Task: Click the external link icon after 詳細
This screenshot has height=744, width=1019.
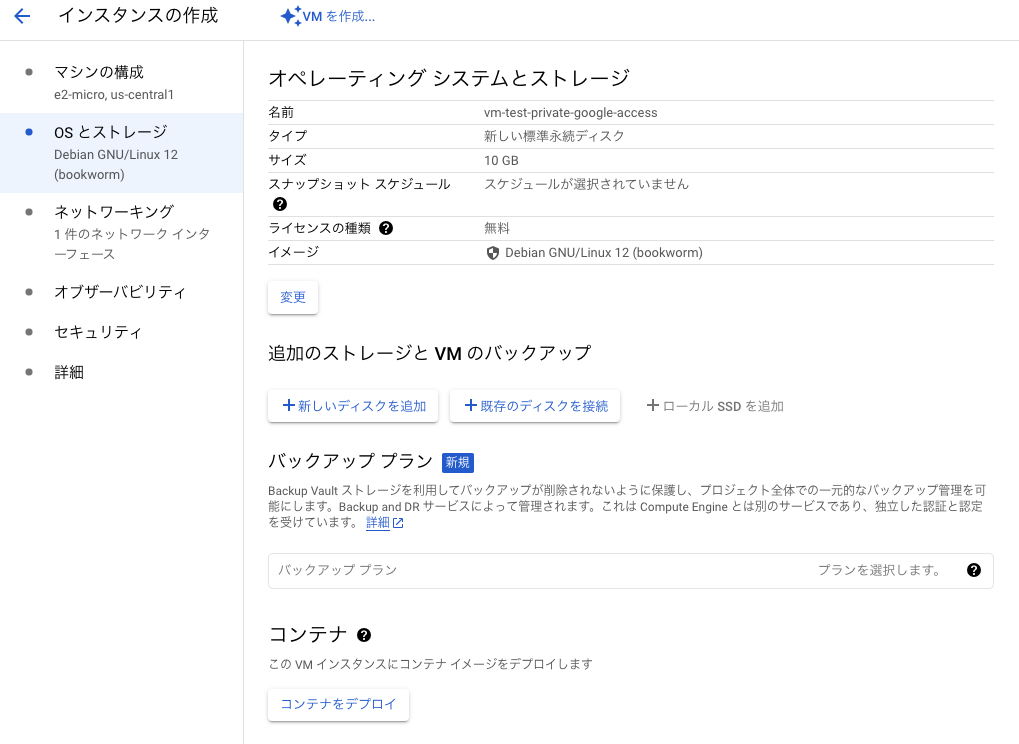Action: [398, 523]
